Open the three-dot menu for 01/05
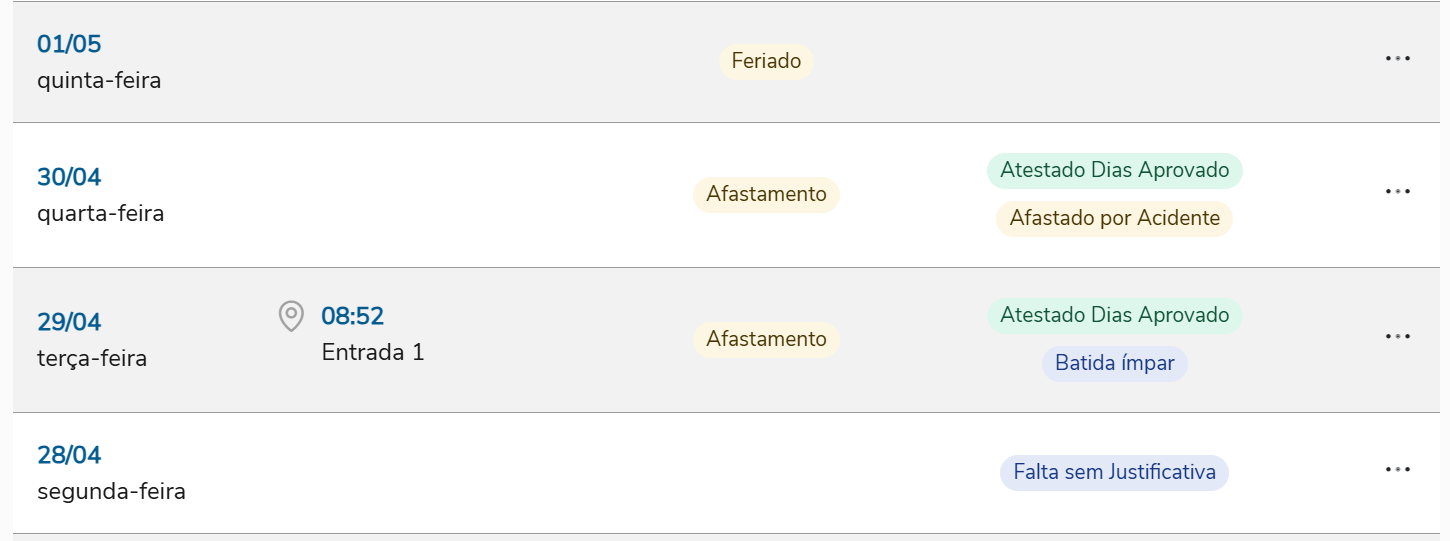Viewport: 1450px width, 541px height. coord(1397,59)
